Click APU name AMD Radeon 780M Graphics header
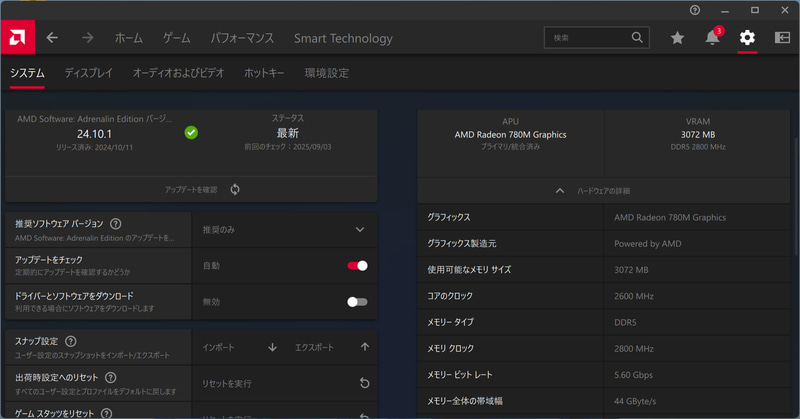The height and width of the screenshot is (419, 800). [x=510, y=135]
